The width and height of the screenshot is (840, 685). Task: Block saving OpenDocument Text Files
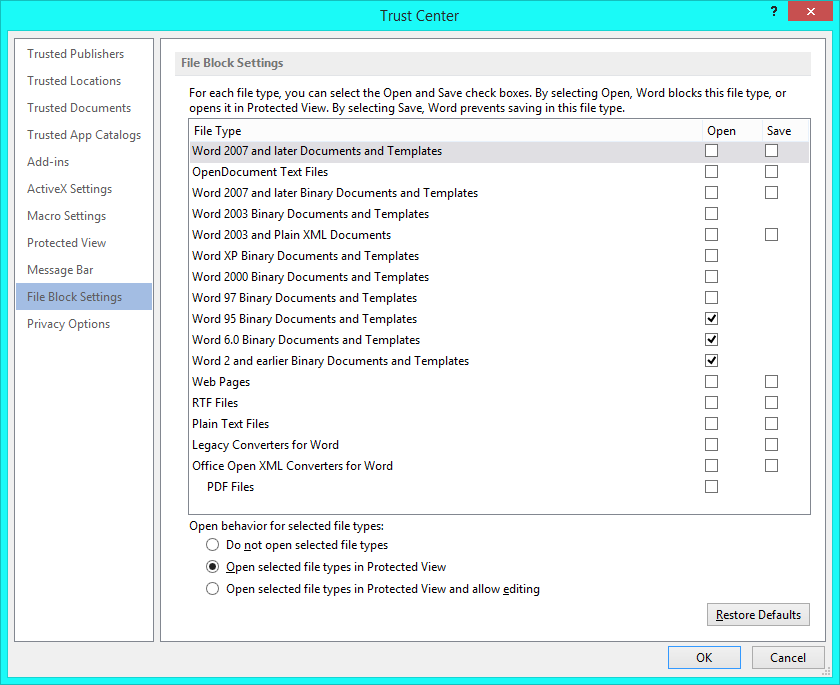(771, 172)
